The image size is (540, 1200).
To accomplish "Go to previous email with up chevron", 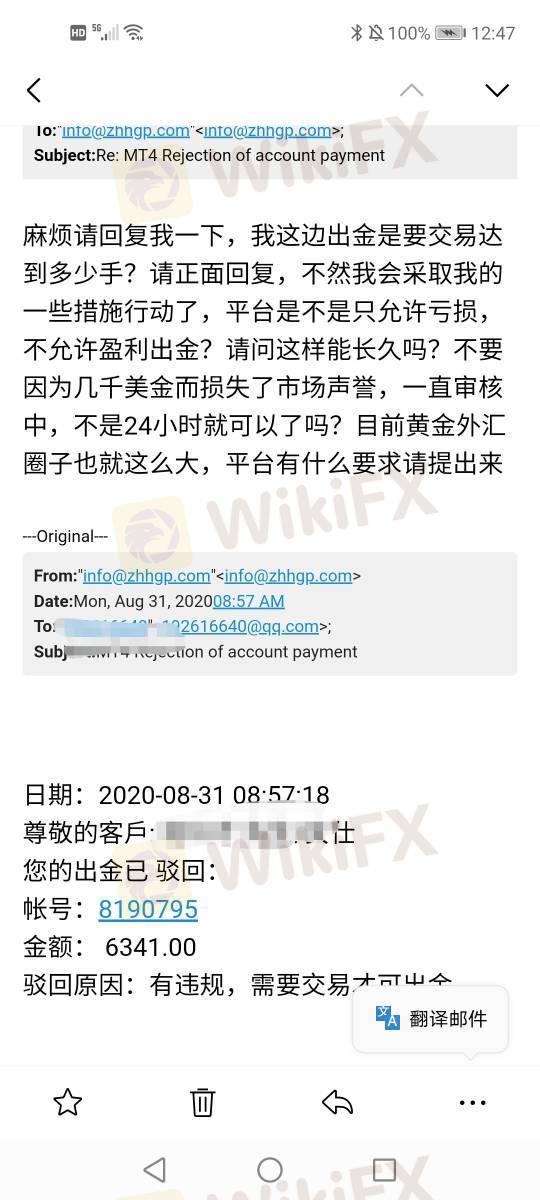I will tap(411, 90).
